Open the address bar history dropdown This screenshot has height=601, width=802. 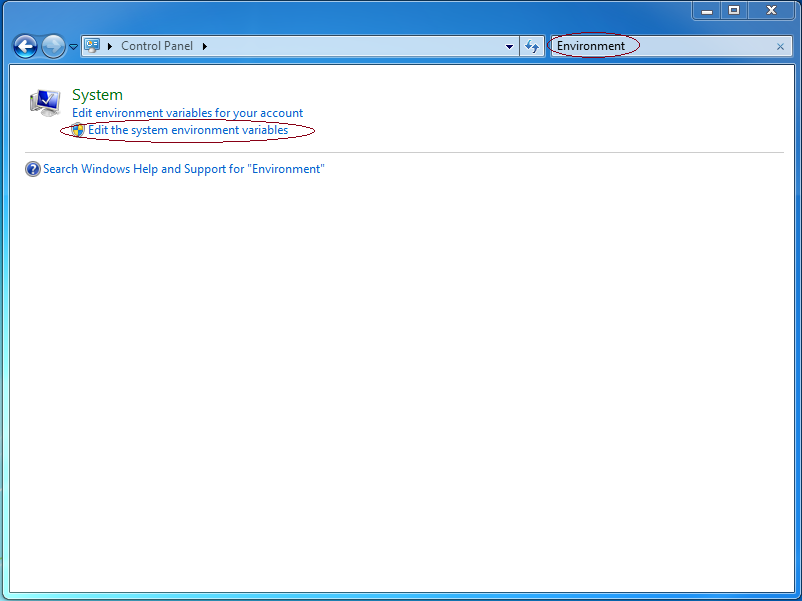509,46
